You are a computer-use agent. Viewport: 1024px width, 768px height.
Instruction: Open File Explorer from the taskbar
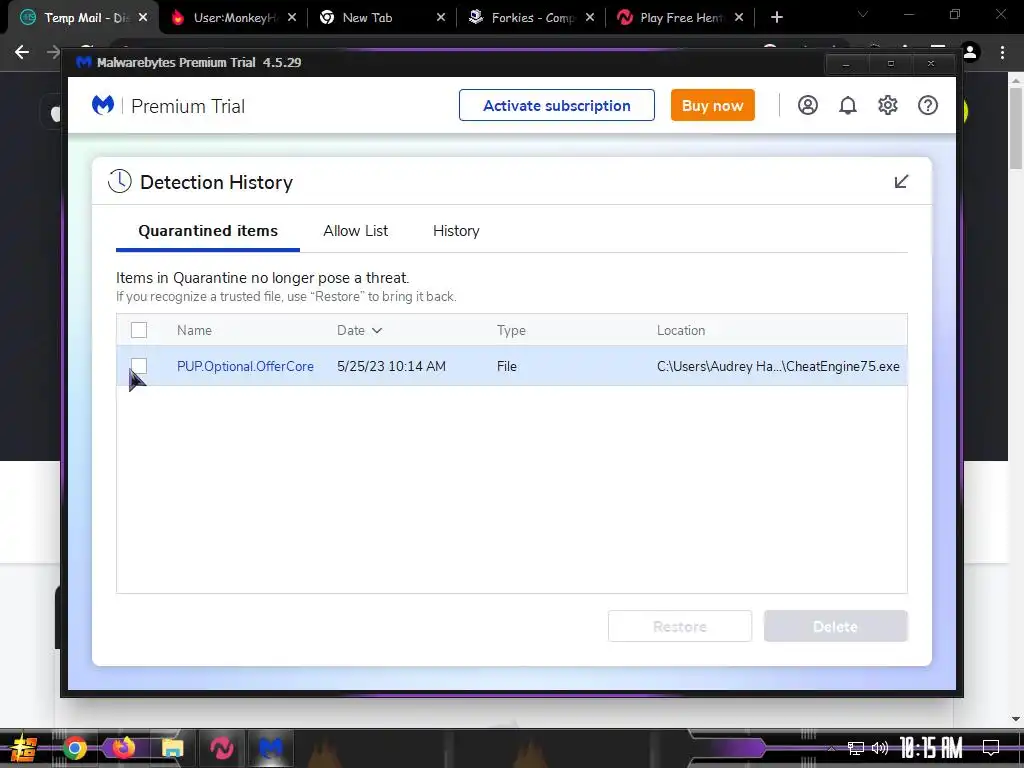tap(172, 748)
